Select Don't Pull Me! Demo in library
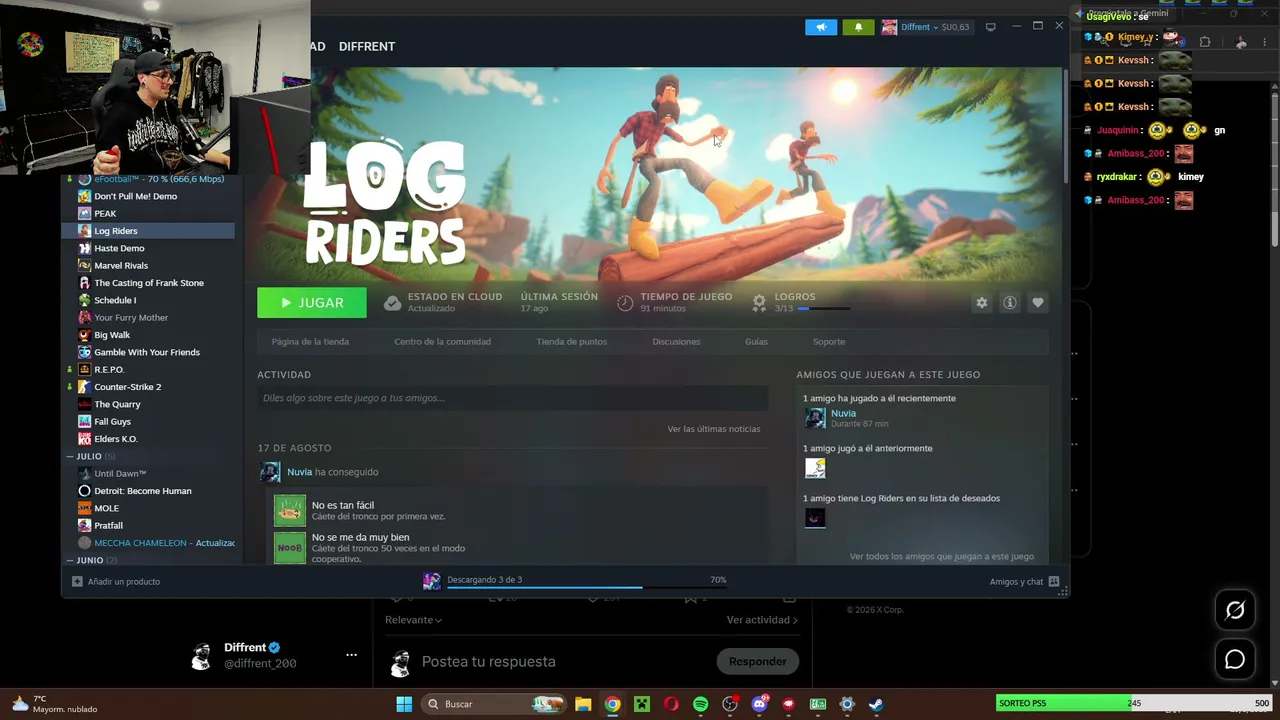 pyautogui.click(x=135, y=196)
